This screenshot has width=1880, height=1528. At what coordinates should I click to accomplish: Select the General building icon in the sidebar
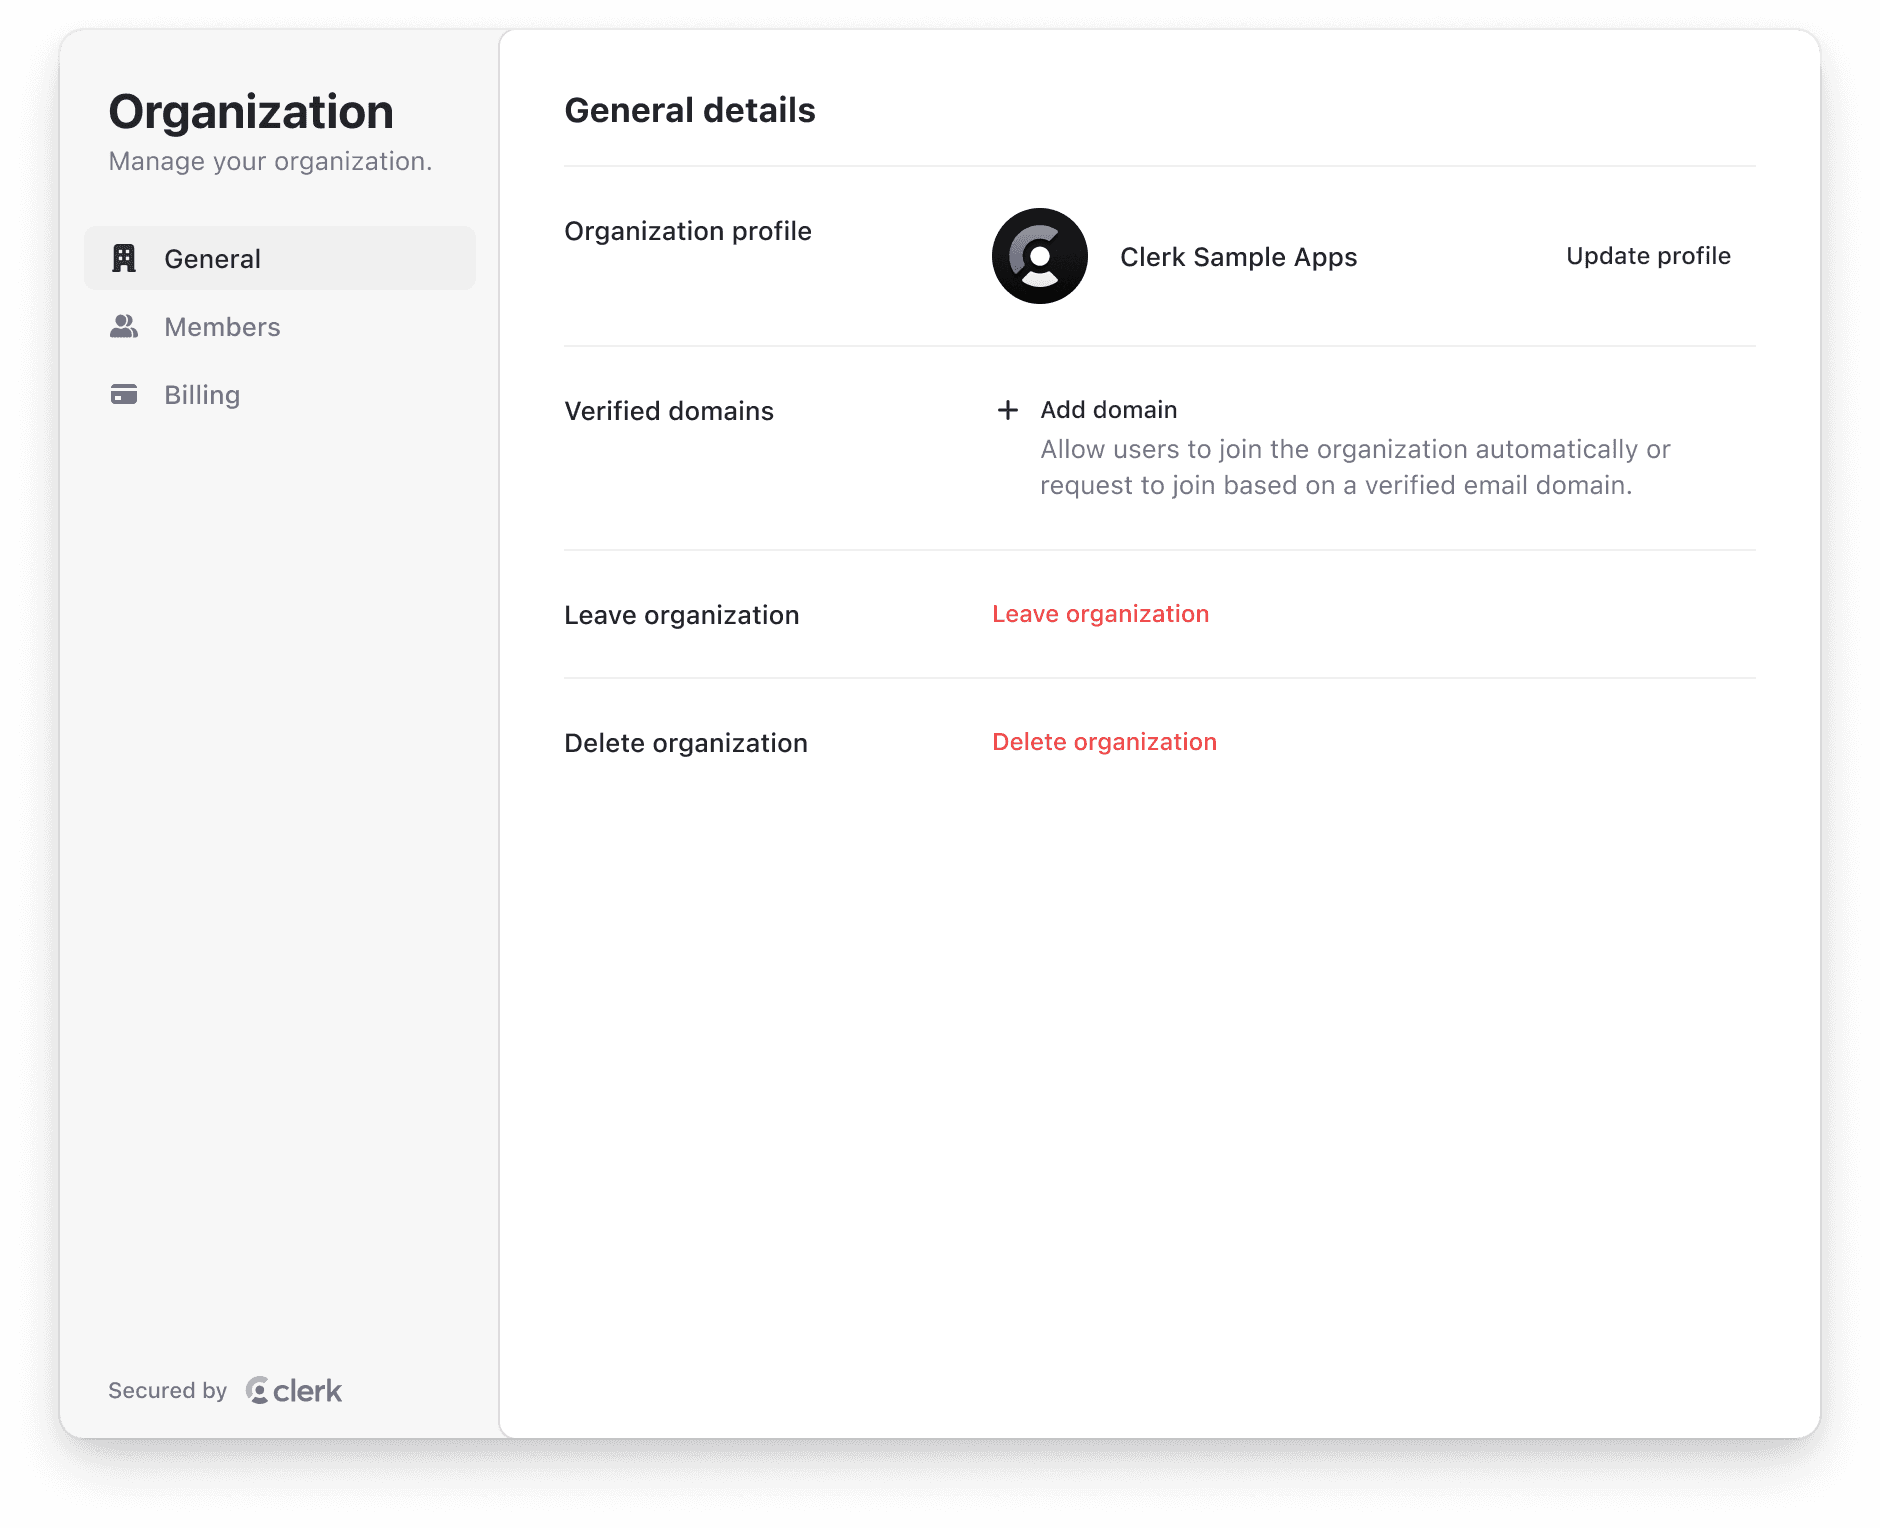pyautogui.click(x=124, y=257)
